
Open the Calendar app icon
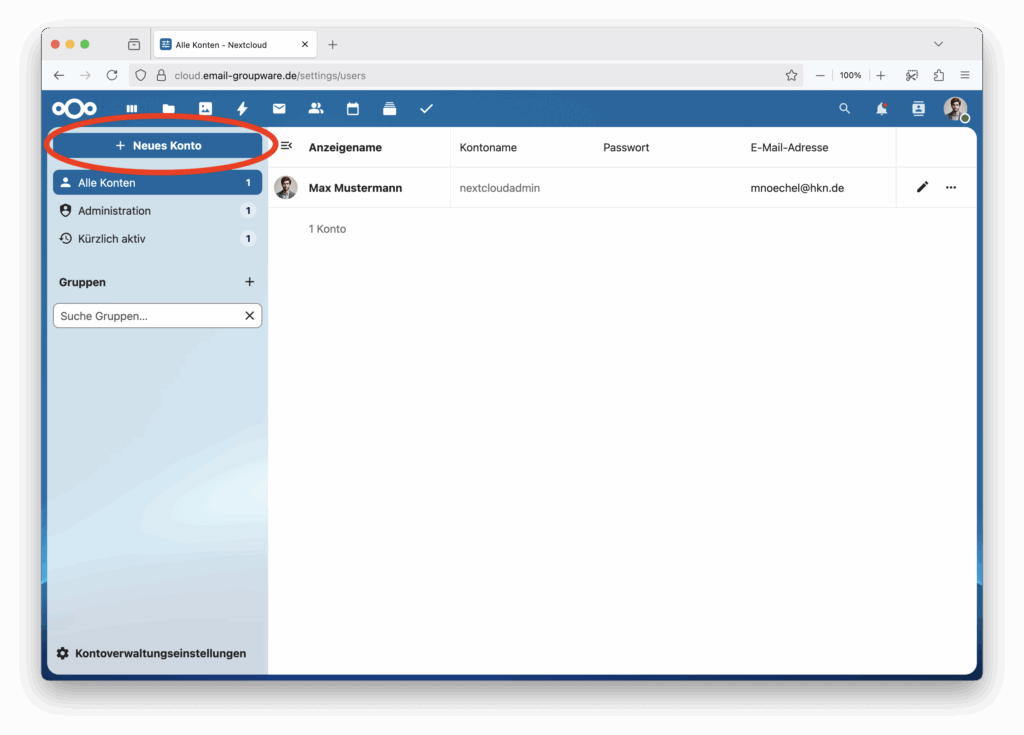tap(353, 108)
